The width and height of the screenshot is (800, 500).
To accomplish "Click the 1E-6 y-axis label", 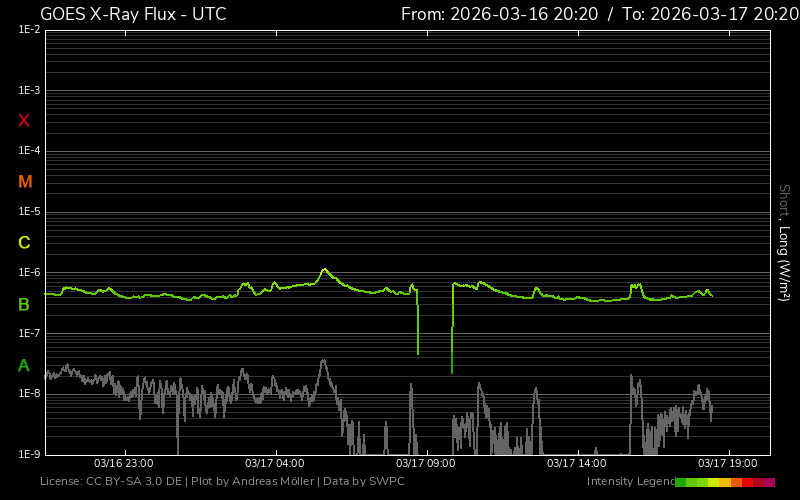I will (29, 272).
